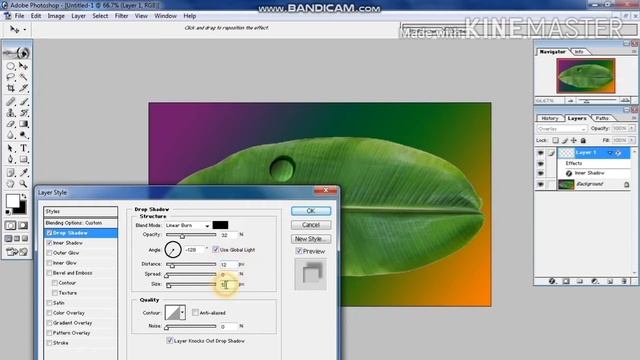Enable Satin checkbox
Viewport: 640px width, 360px height.
click(49, 303)
